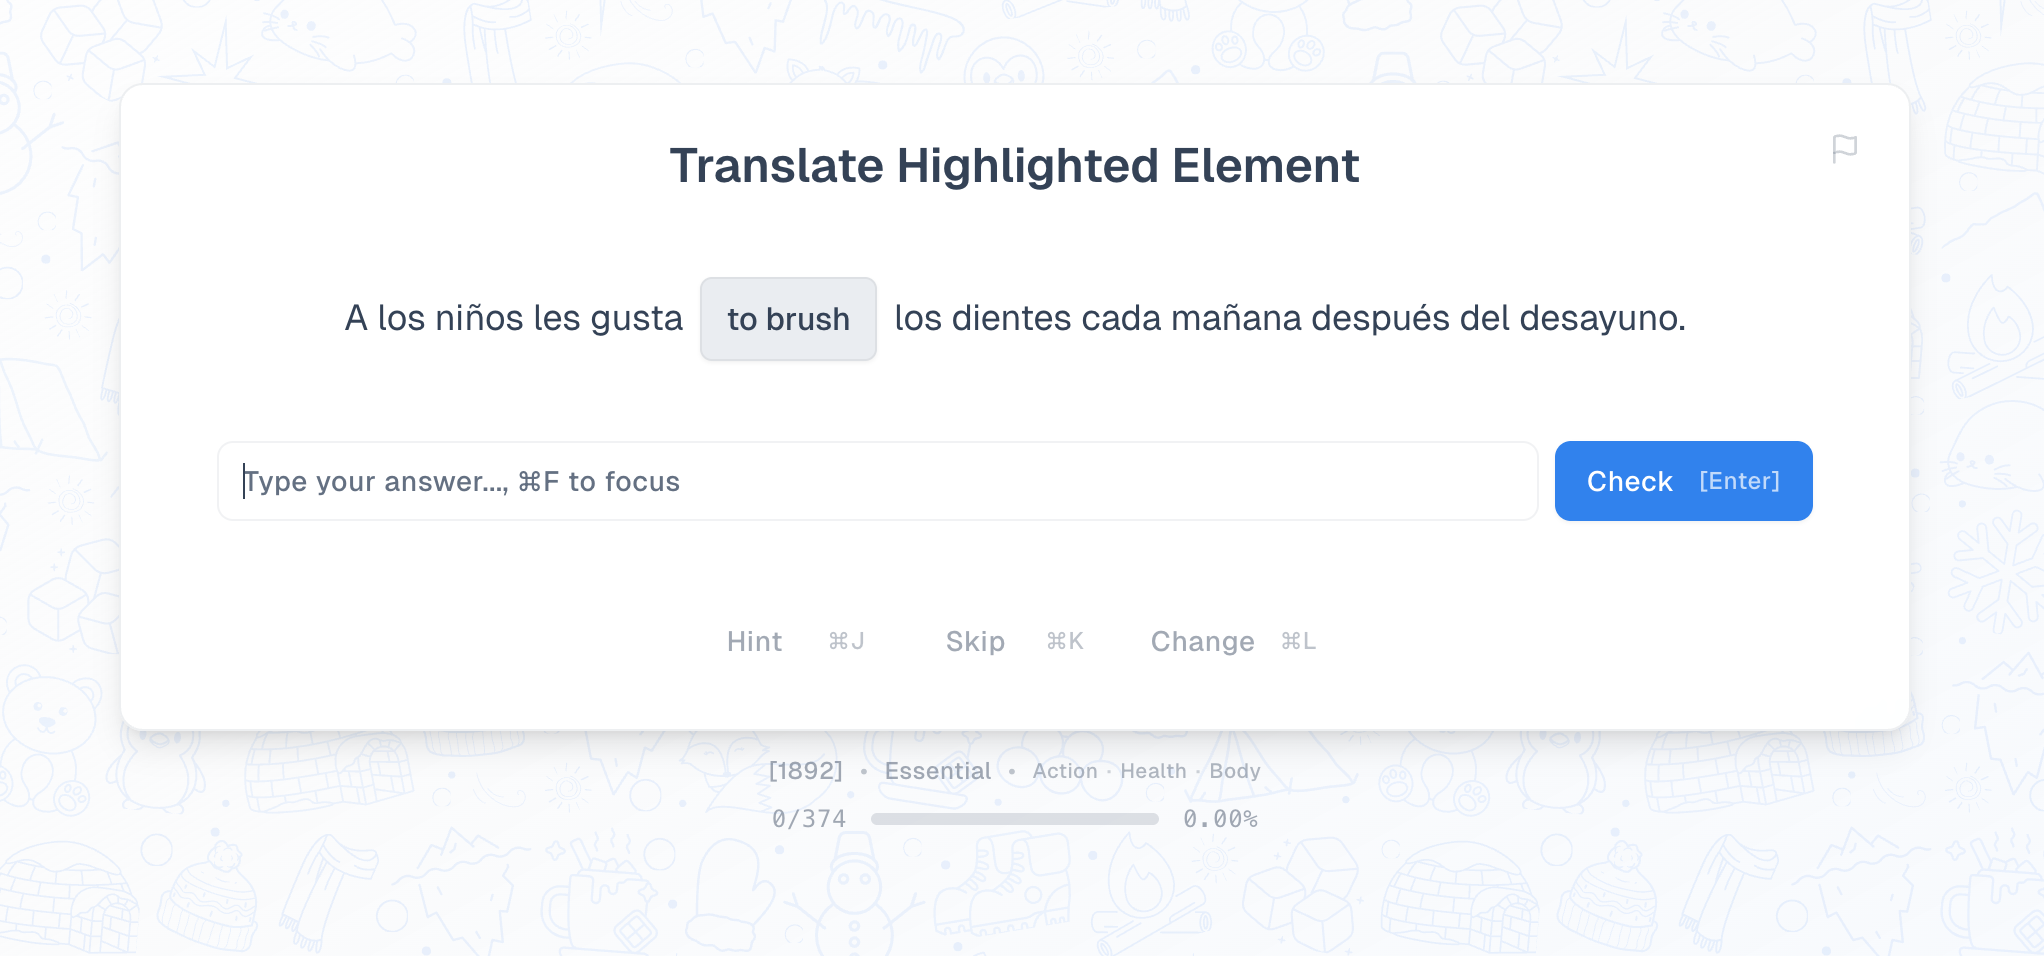Click the Health category tag
This screenshot has height=956, width=2044.
tap(1153, 770)
